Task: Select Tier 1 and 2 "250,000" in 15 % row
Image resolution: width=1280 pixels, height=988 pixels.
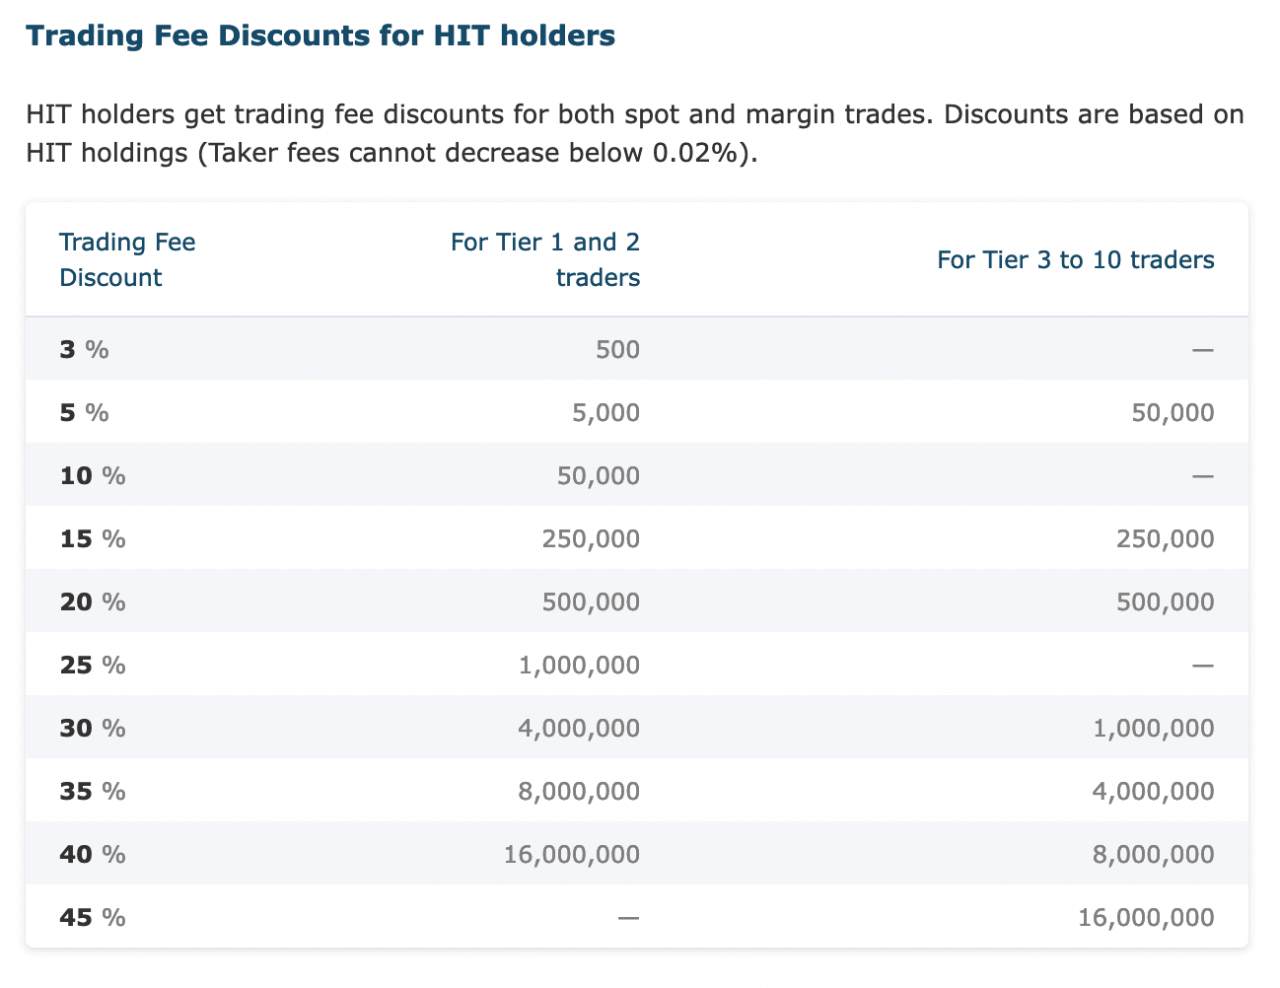Action: click(x=591, y=538)
